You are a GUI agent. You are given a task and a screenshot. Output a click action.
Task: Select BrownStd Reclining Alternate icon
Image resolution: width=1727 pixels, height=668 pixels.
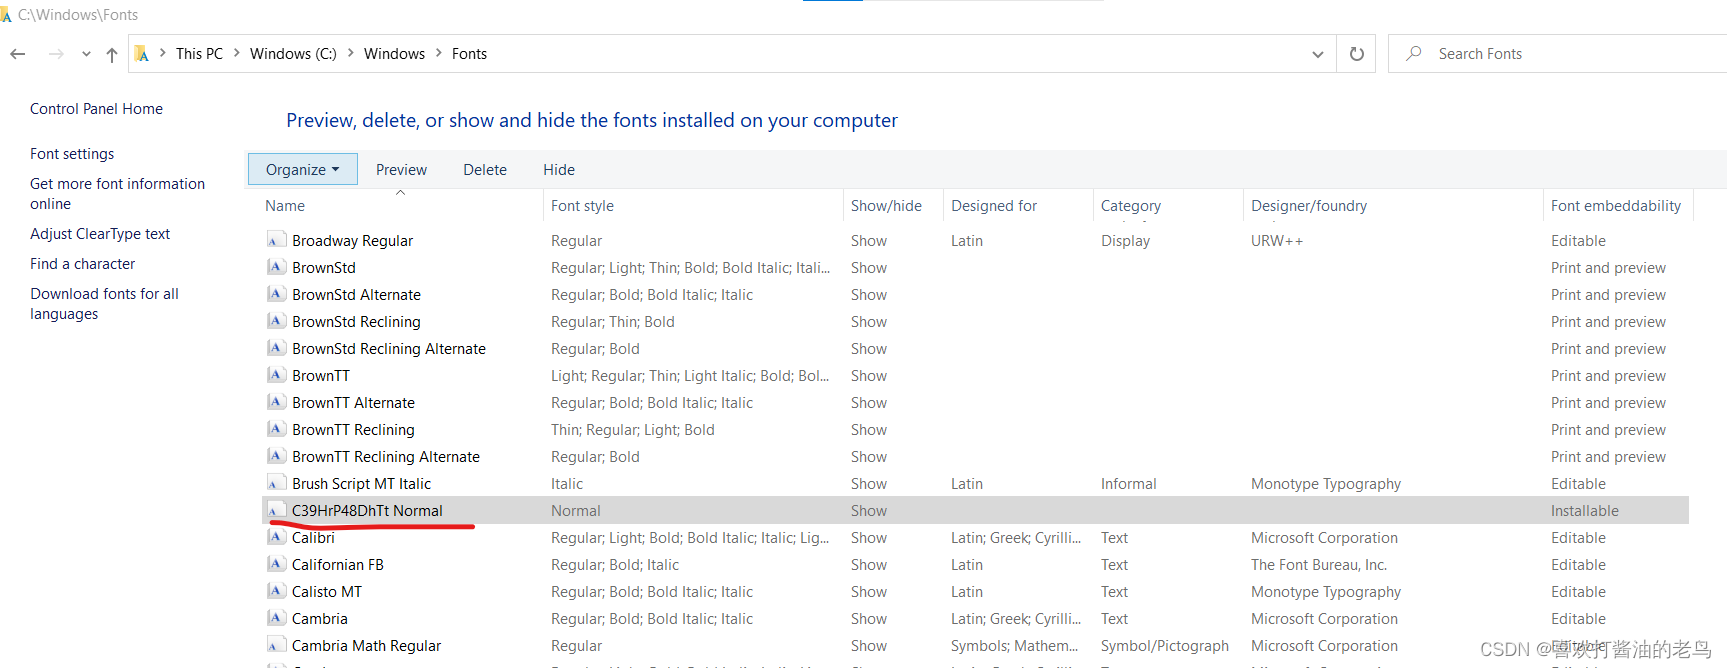(276, 348)
